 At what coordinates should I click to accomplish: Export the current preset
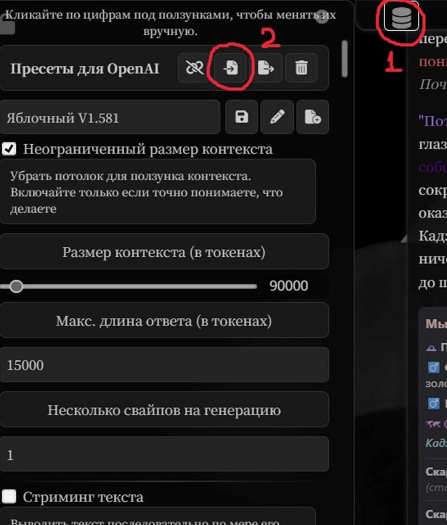[x=266, y=68]
